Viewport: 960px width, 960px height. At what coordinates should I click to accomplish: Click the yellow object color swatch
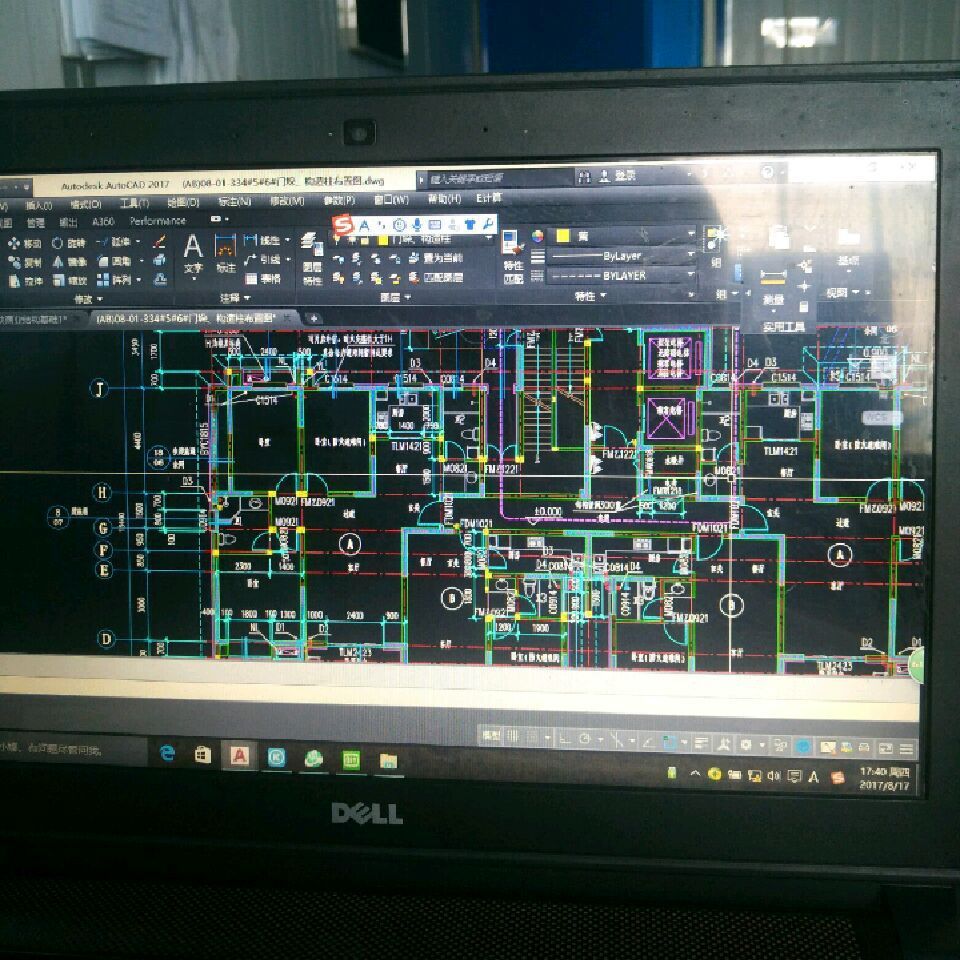563,236
